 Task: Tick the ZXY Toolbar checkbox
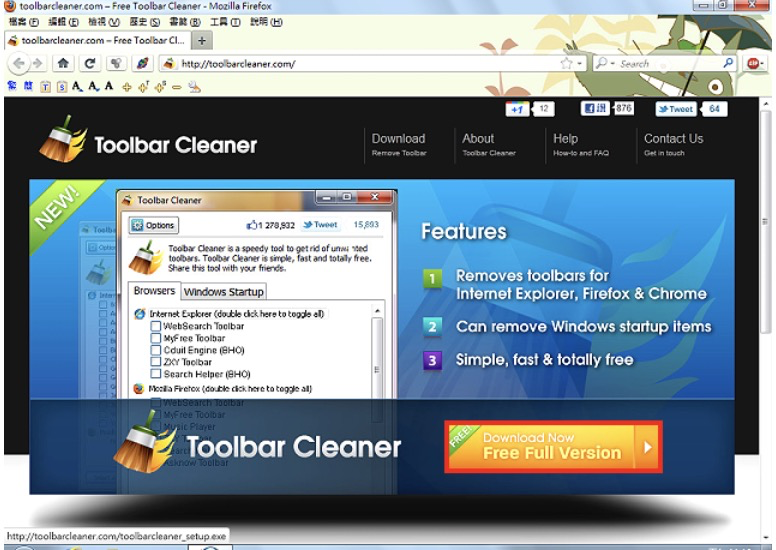(x=155, y=362)
